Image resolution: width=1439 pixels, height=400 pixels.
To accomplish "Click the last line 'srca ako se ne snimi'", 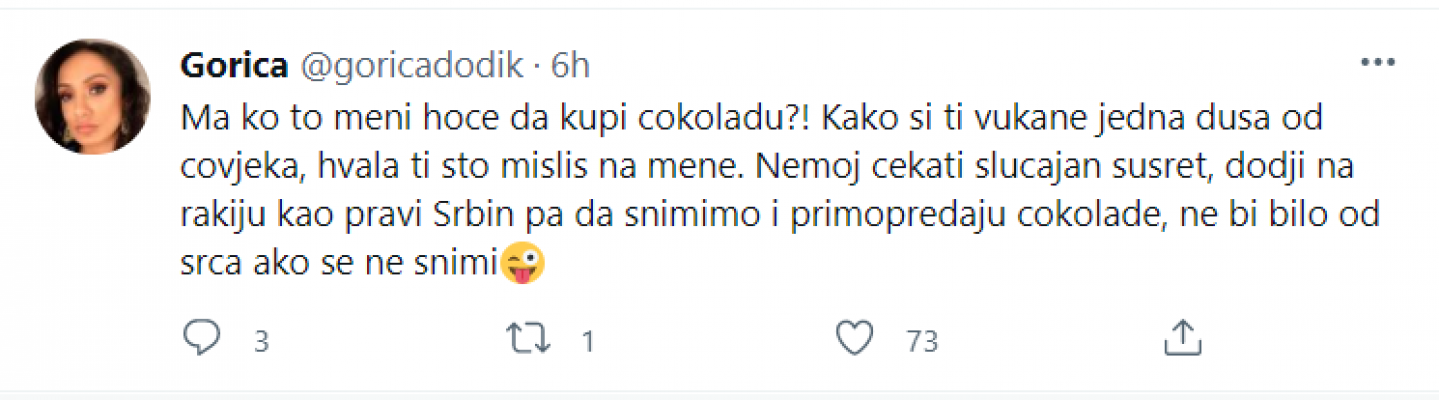I will (338, 264).
